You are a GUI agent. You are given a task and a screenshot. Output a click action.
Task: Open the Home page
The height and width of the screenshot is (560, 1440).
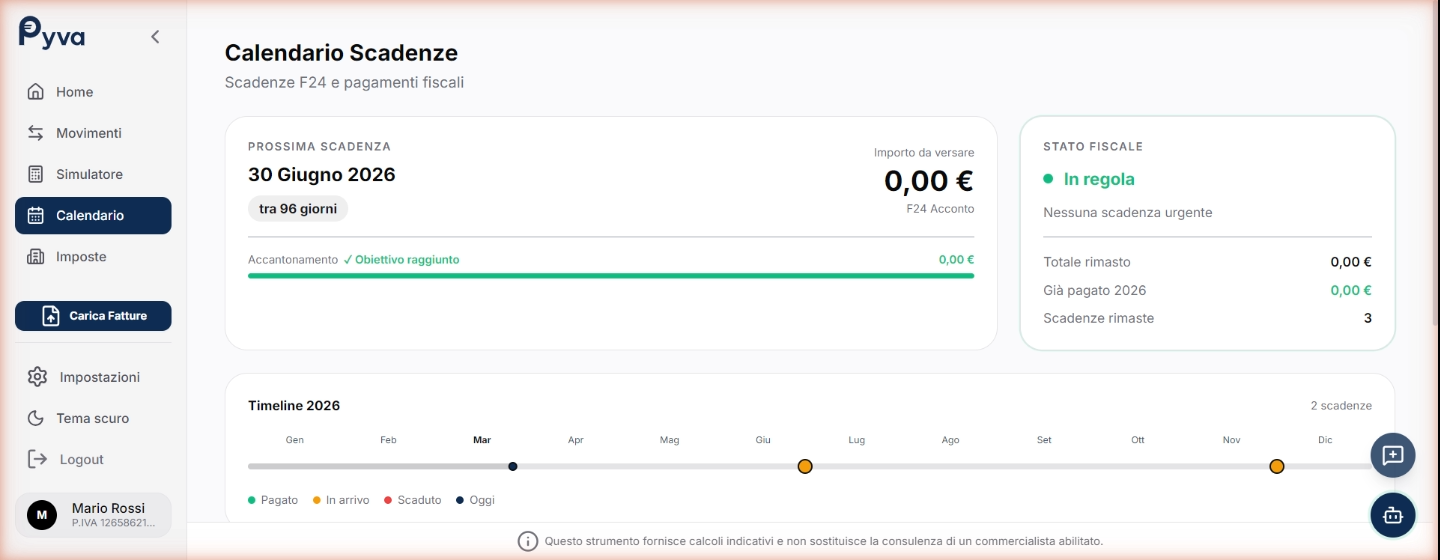coord(74,92)
